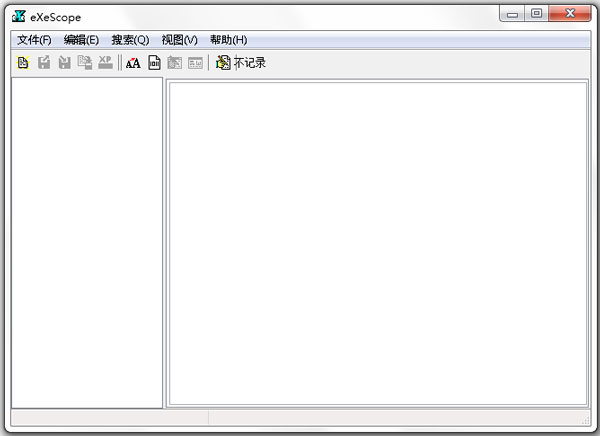Open the 文件(F) menu
The image size is (600, 436).
click(x=34, y=40)
